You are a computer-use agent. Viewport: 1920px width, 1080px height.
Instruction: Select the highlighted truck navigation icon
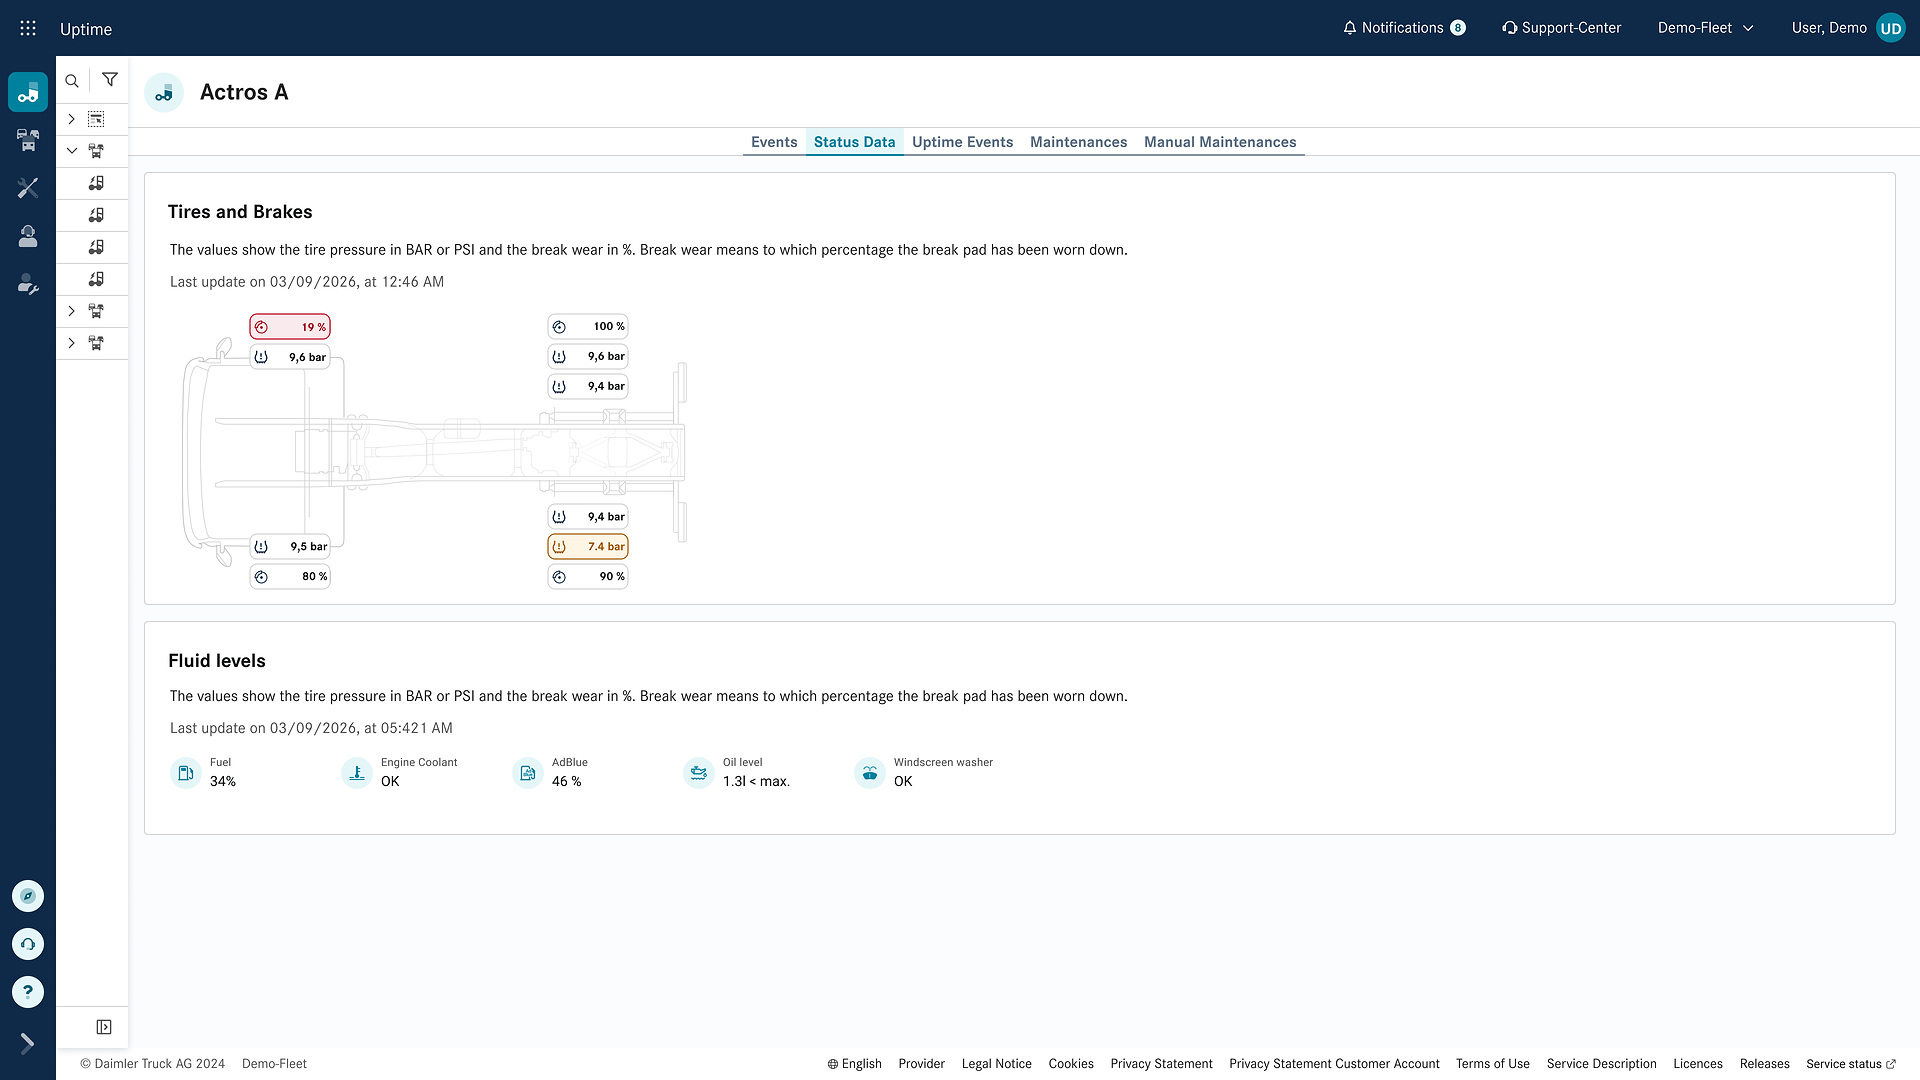pyautogui.click(x=28, y=92)
